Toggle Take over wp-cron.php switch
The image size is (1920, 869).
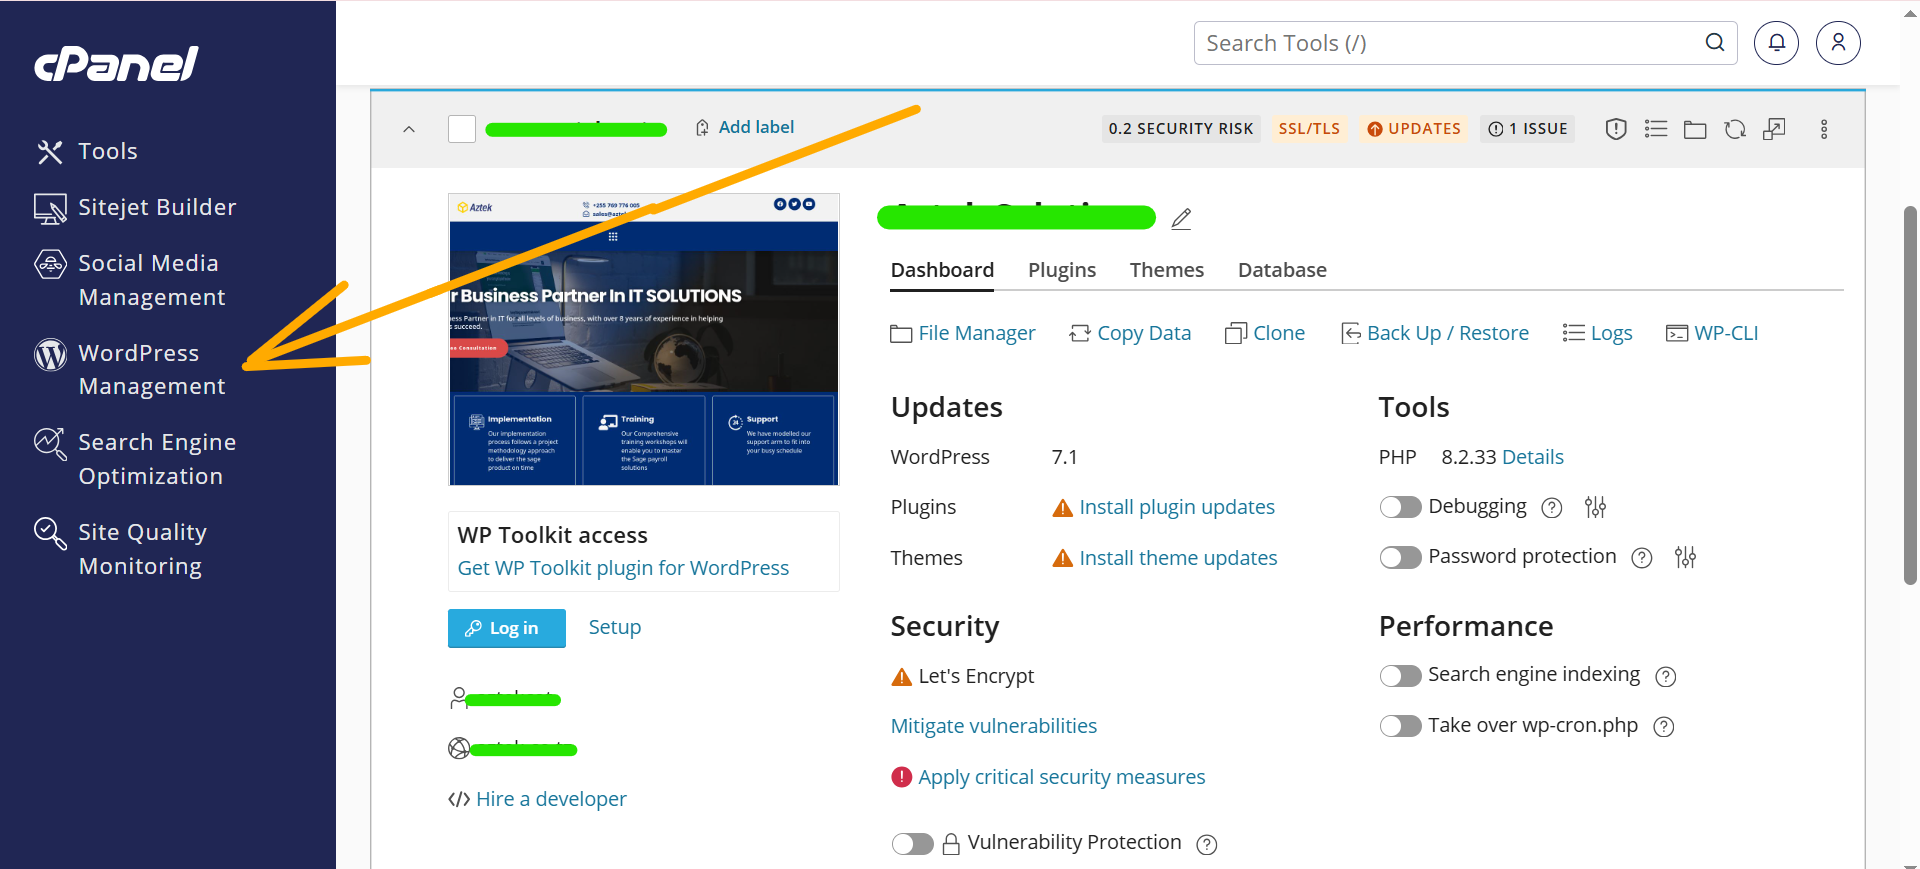click(x=1400, y=726)
